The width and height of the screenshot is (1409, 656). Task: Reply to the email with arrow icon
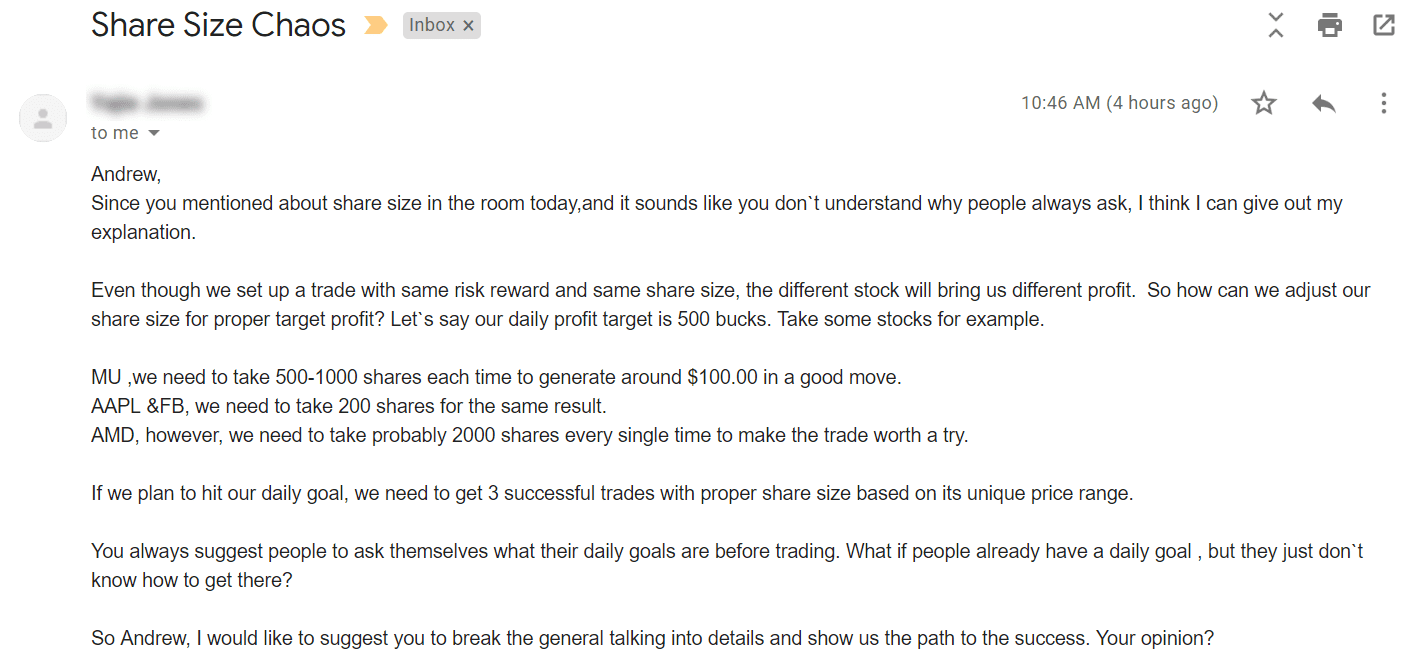pos(1324,103)
